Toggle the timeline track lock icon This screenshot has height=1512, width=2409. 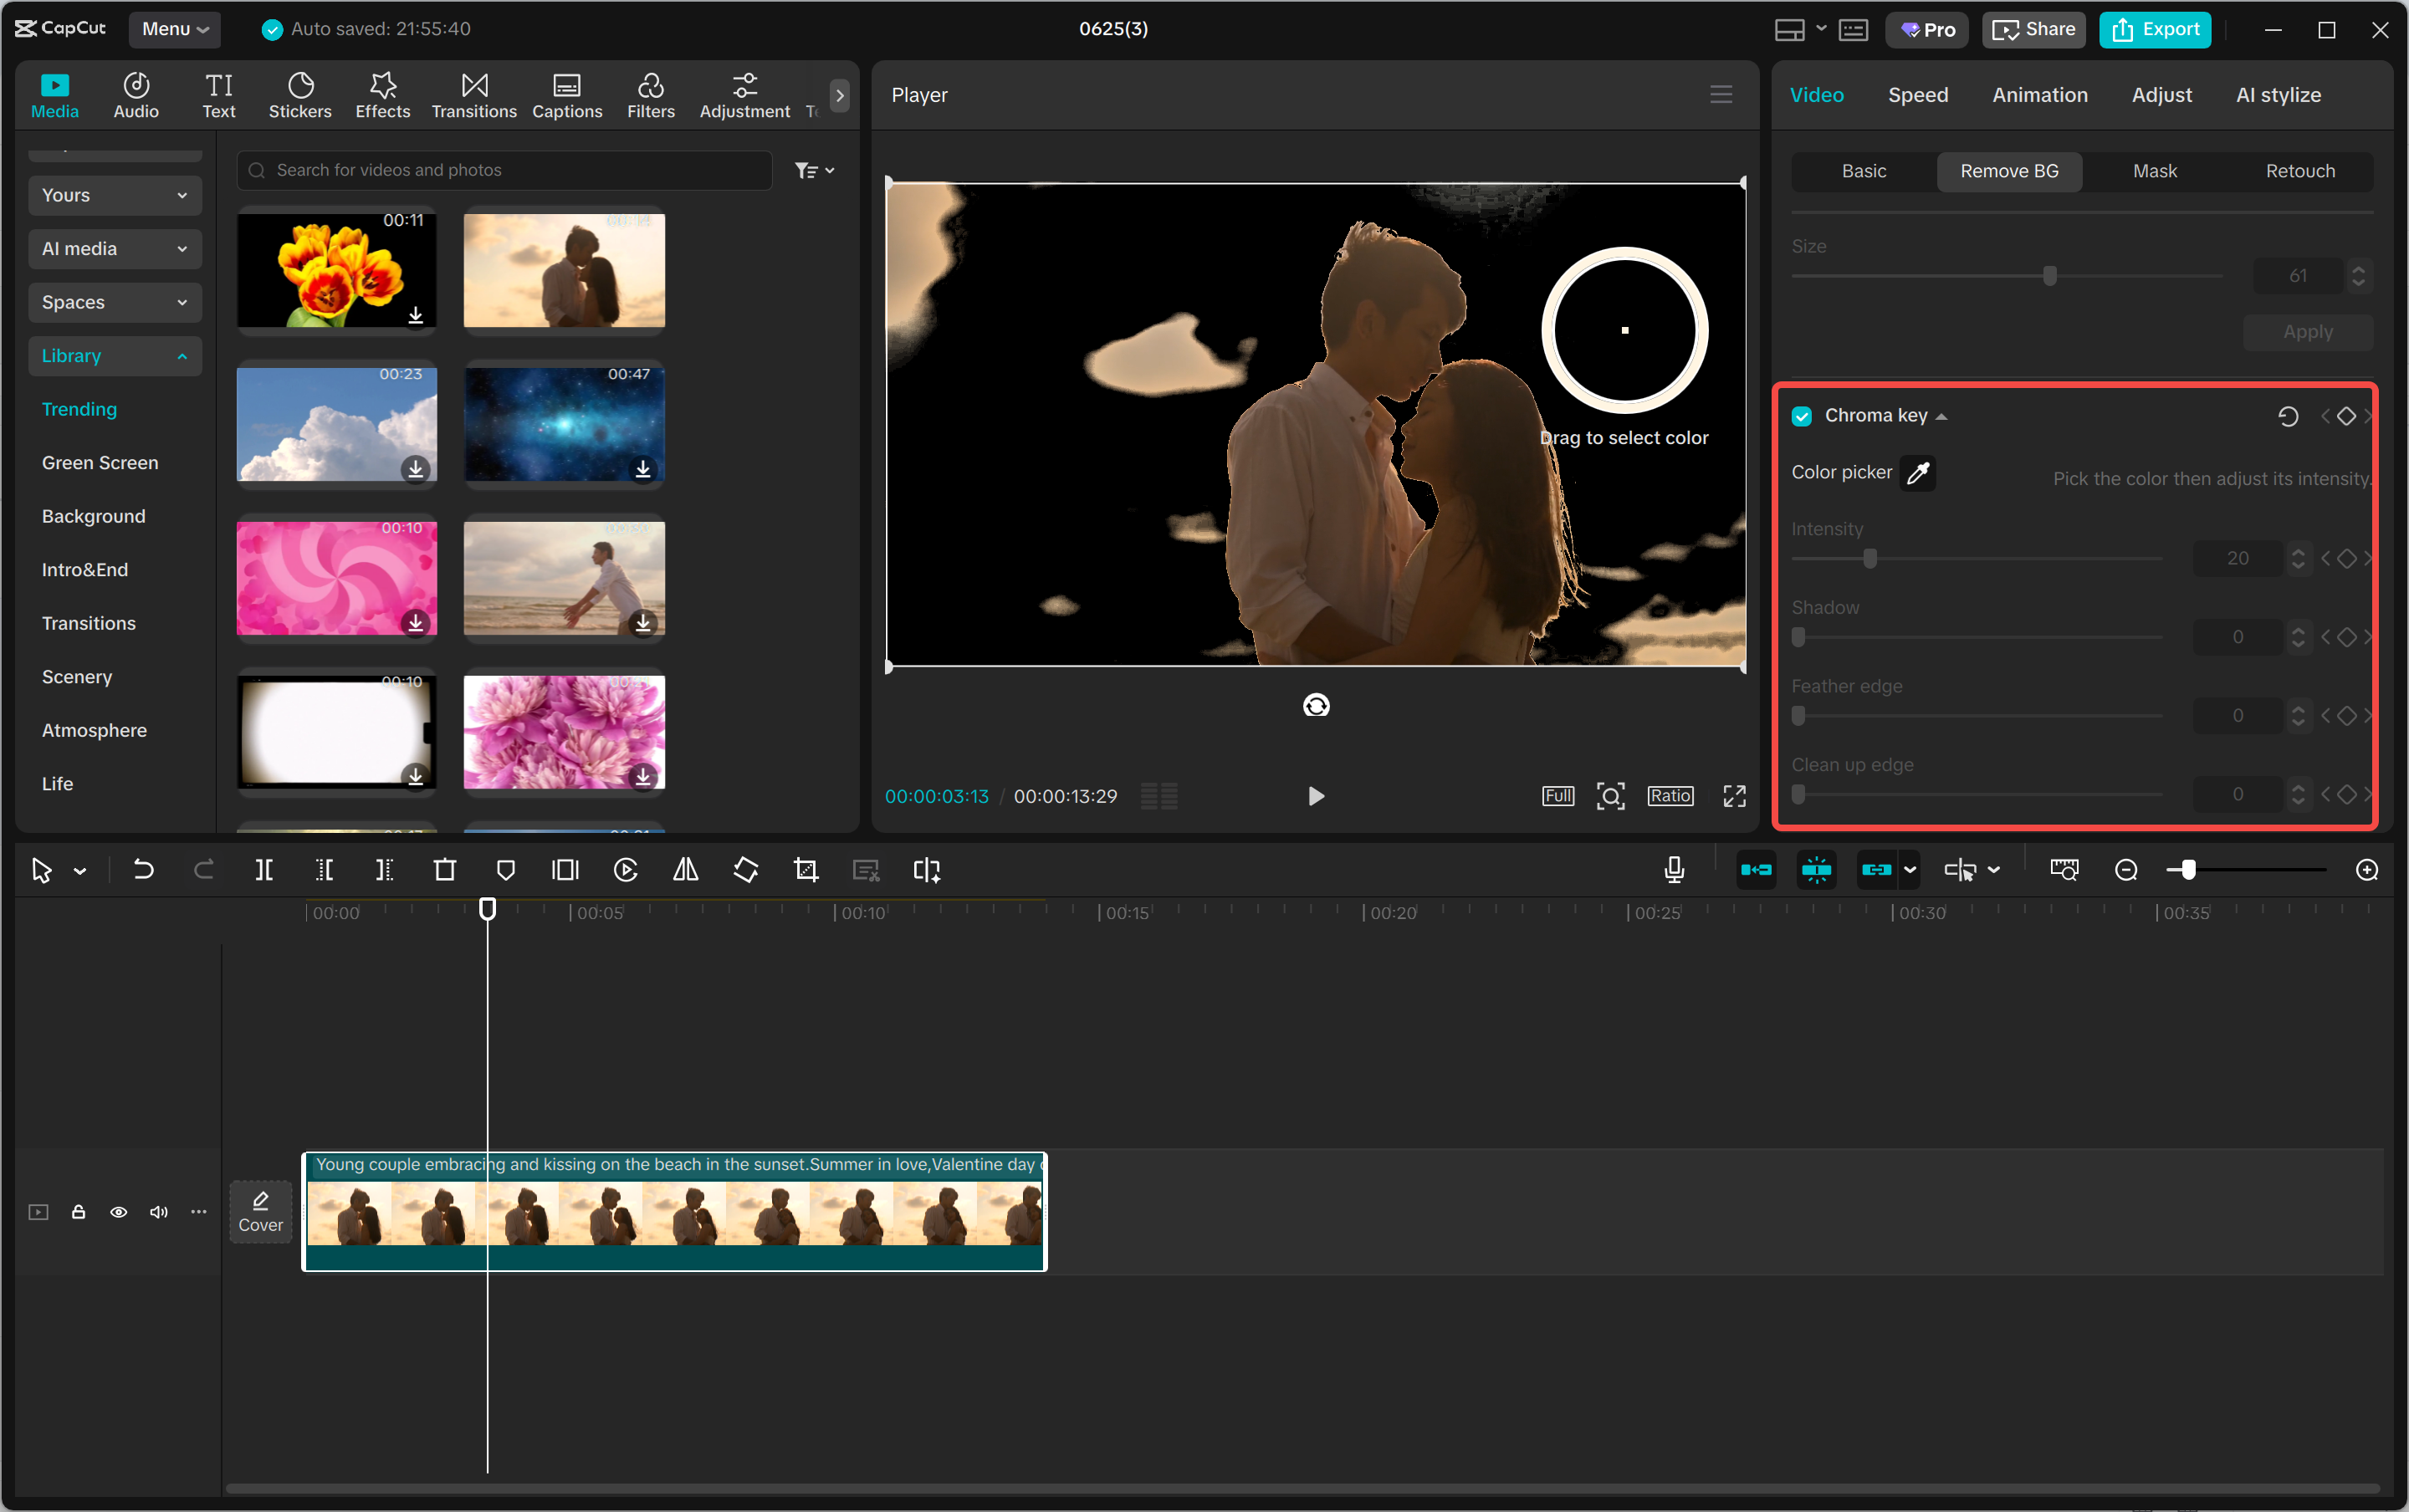pos(78,1211)
